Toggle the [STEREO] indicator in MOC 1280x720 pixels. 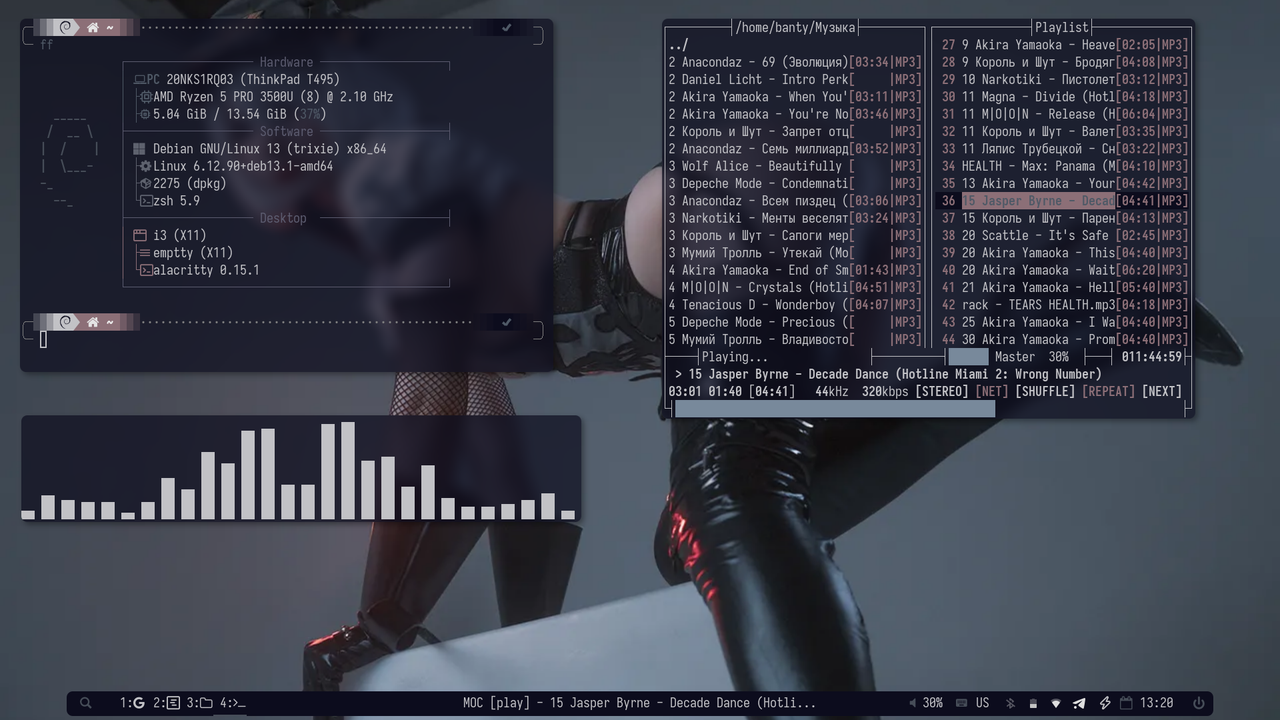(x=942, y=391)
